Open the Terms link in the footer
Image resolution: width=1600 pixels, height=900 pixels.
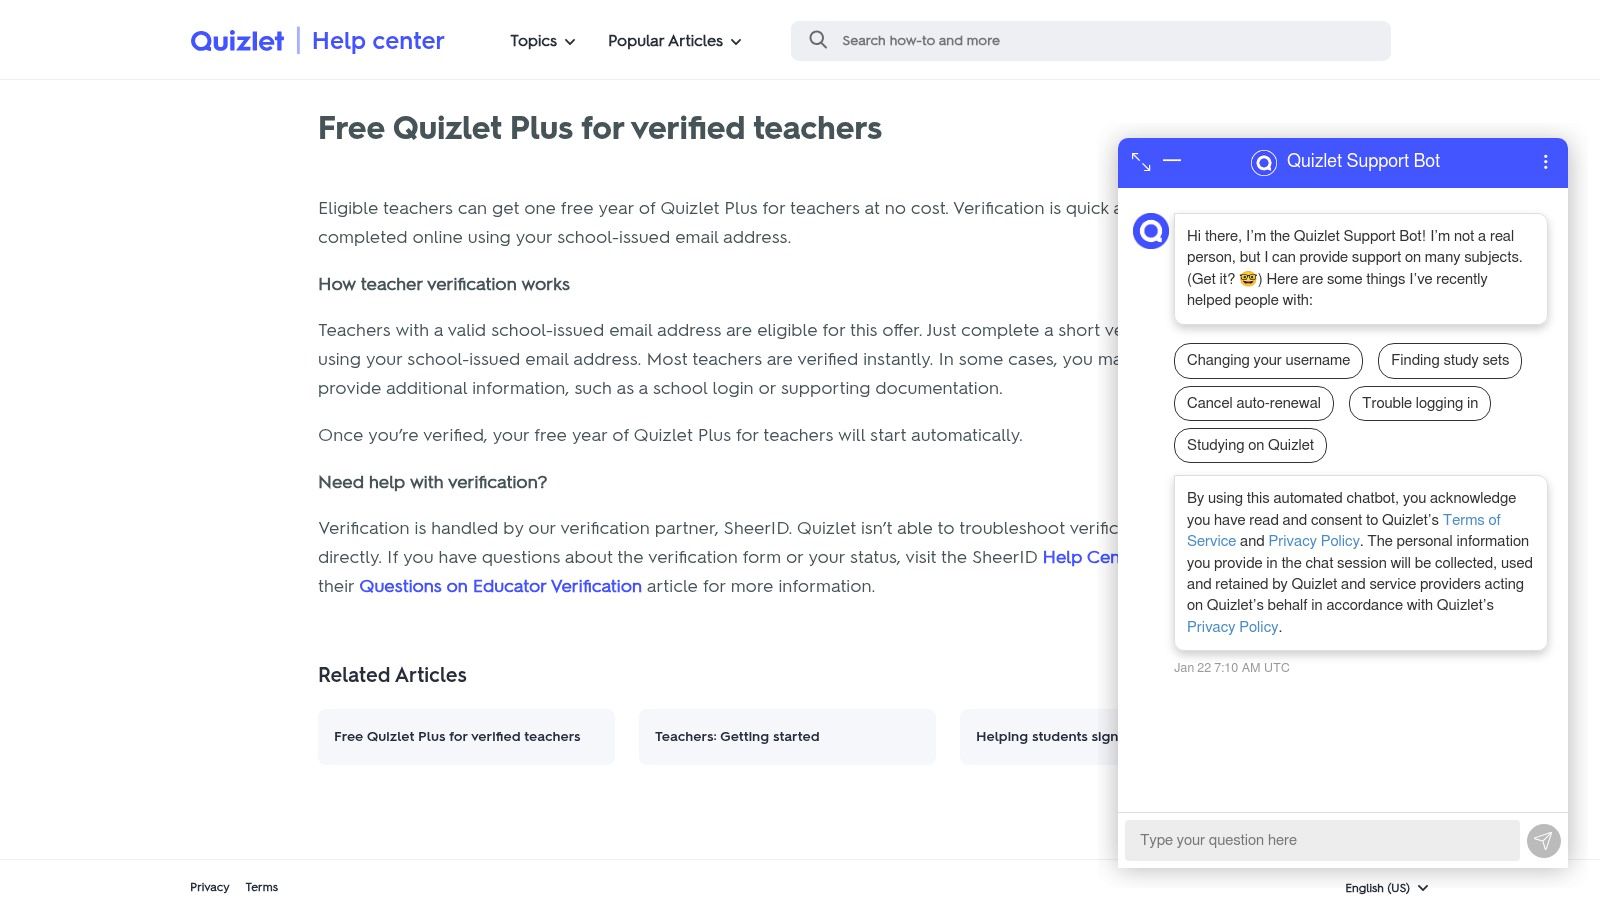point(261,887)
